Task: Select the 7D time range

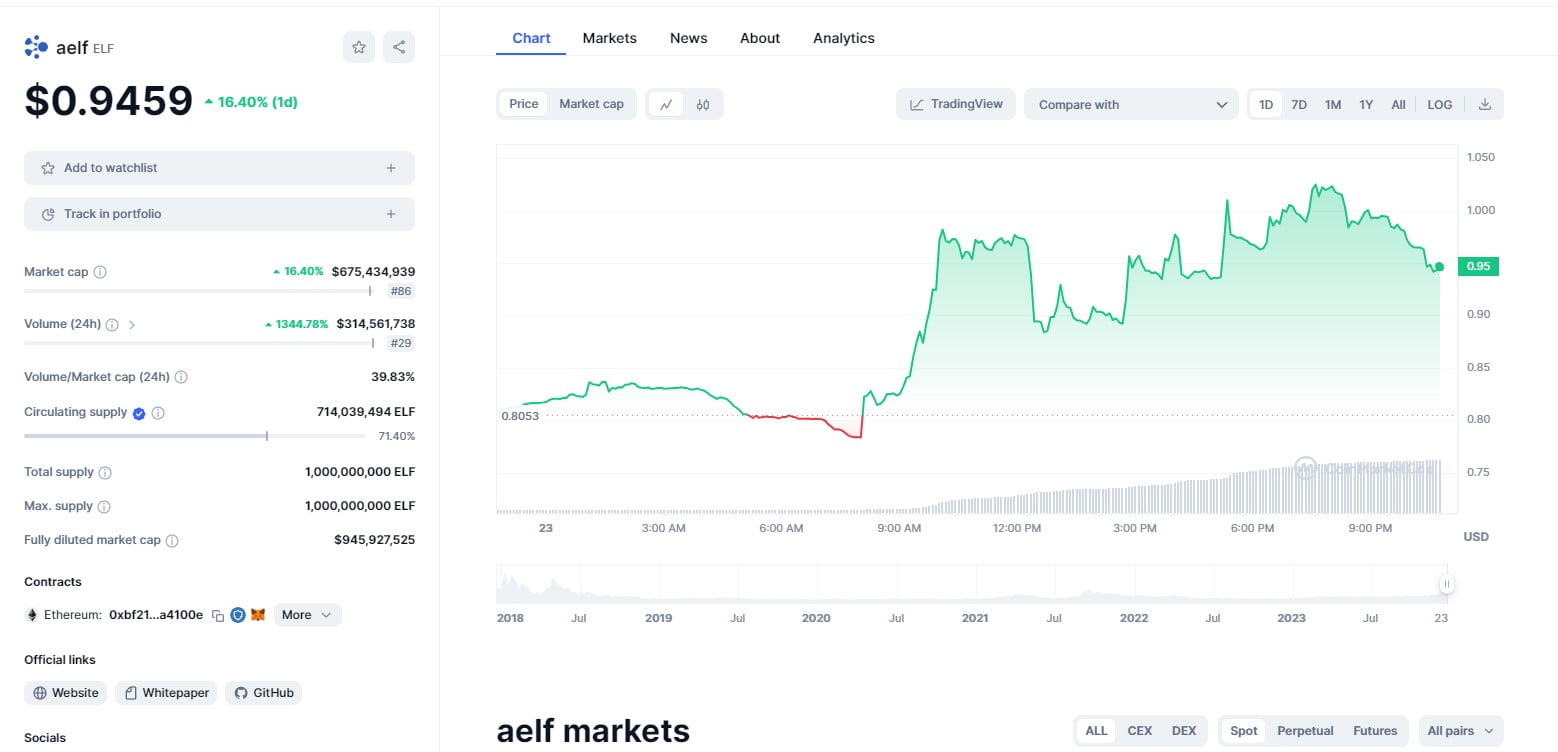Action: click(x=1299, y=104)
